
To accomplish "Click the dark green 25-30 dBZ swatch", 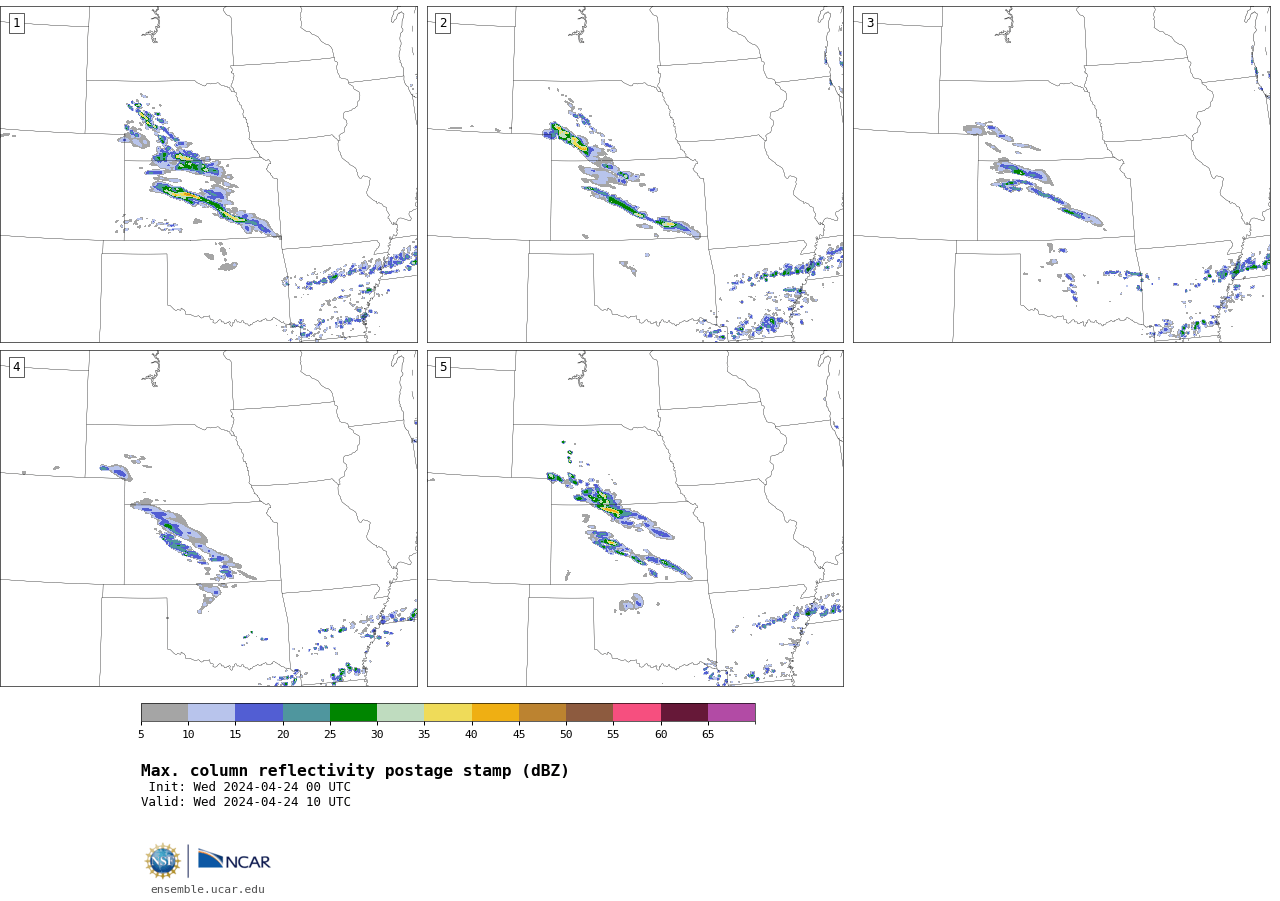I will tap(353, 712).
